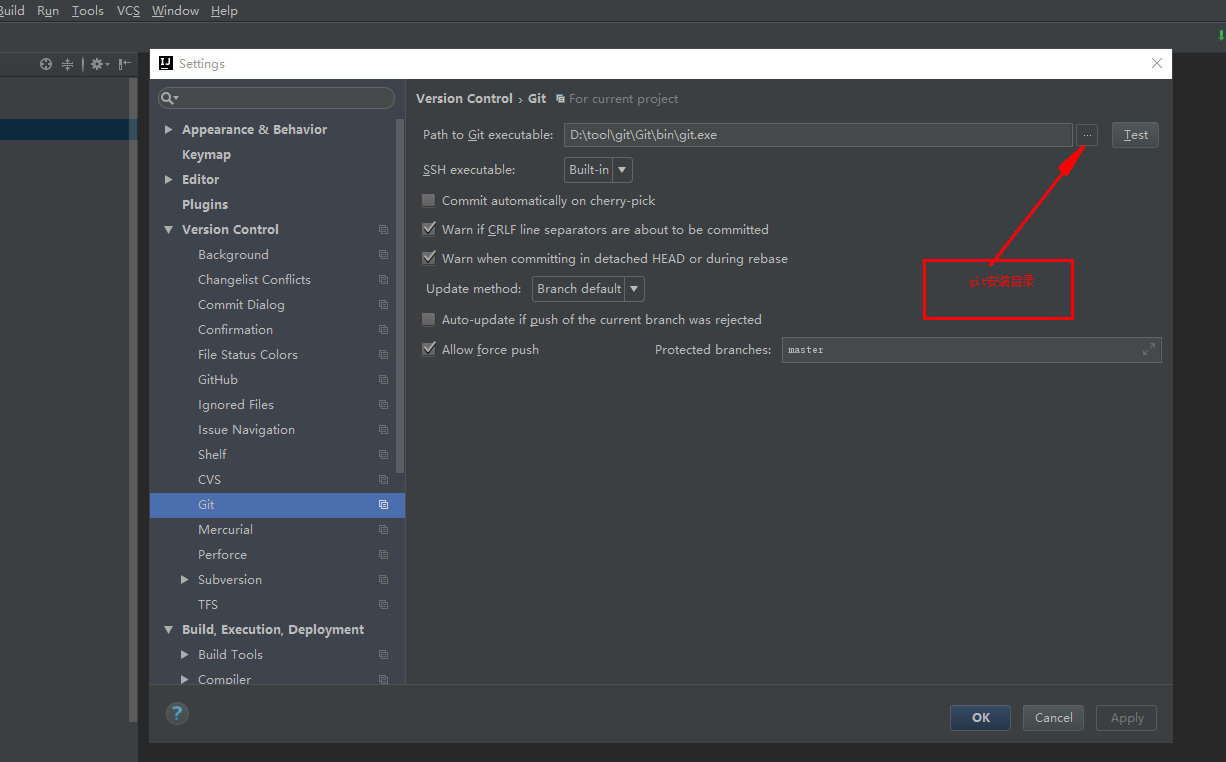Click the project-level icon beside Subversion
Viewport: 1226px width, 762px height.
tap(383, 580)
